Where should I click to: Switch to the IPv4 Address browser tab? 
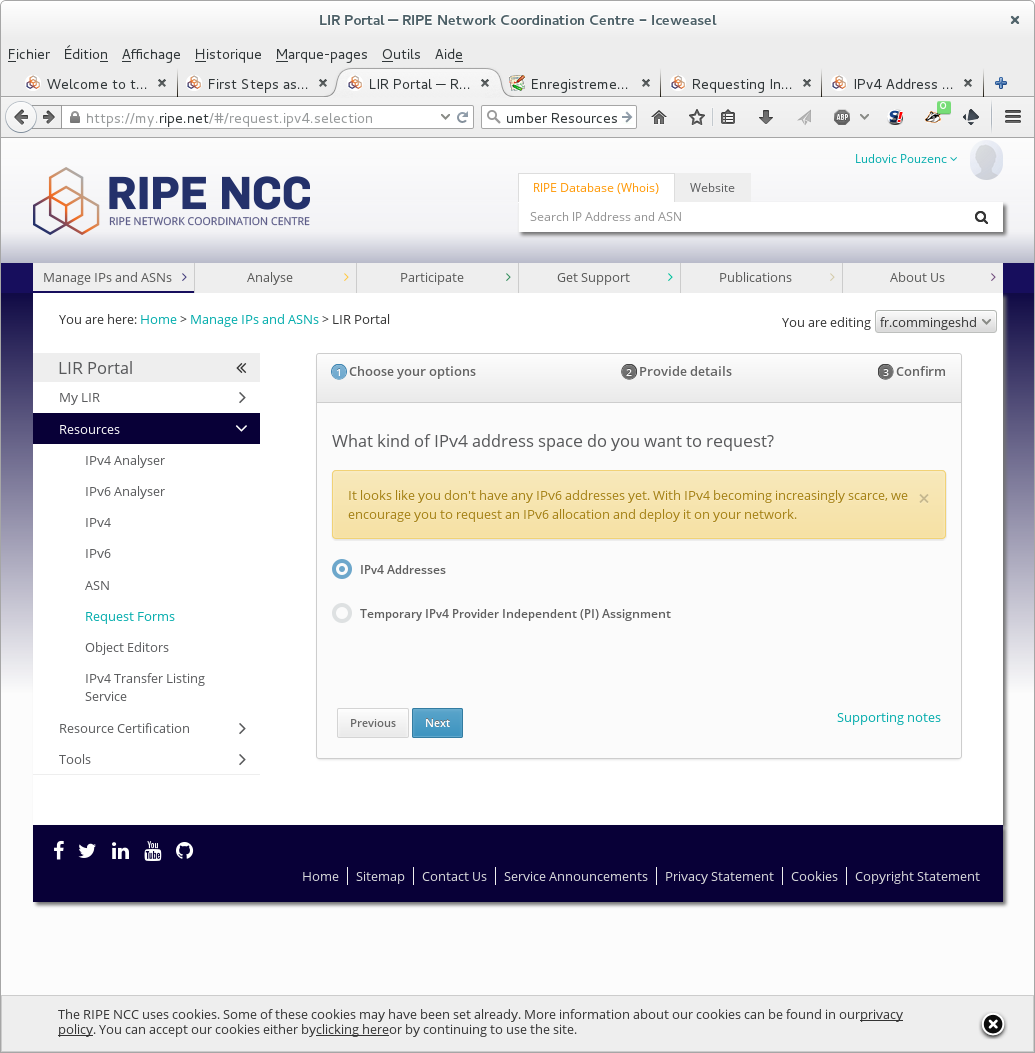(x=903, y=84)
